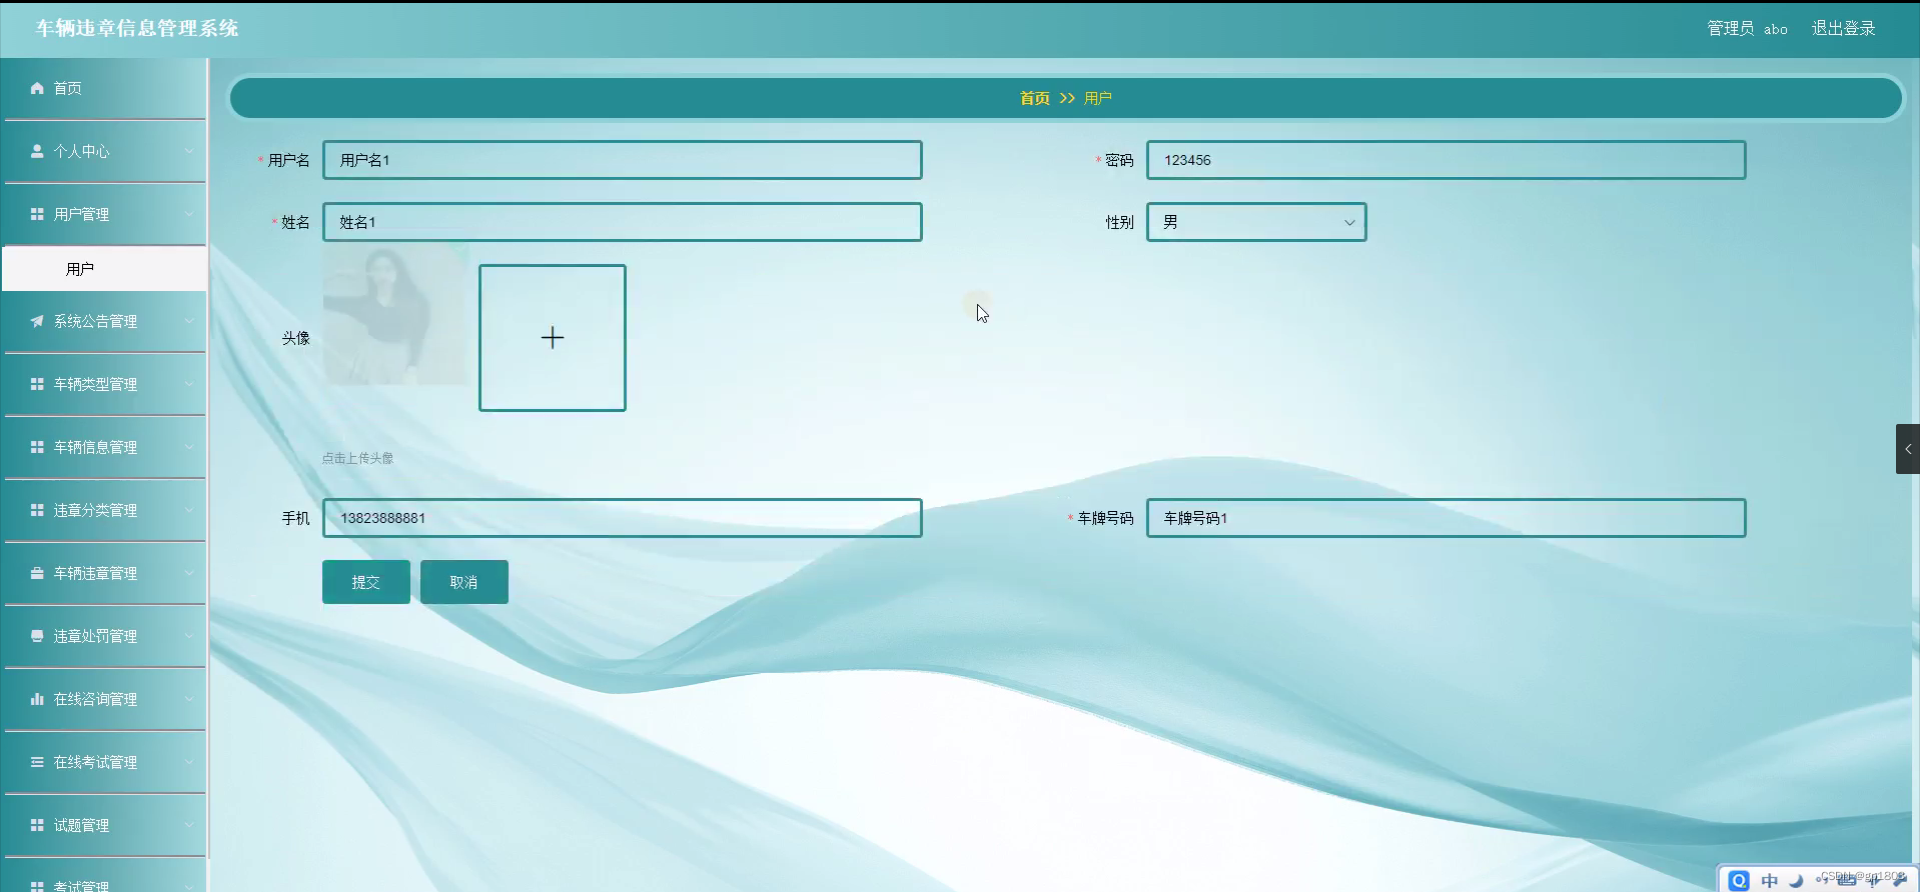Open the 违章处罚管理 sidebar menu
This screenshot has width=1920, height=892.
pos(104,636)
